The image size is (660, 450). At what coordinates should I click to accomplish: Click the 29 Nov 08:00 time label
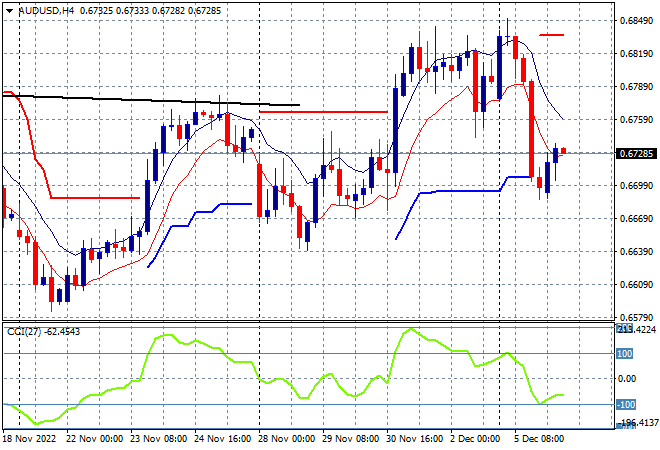click(x=351, y=439)
